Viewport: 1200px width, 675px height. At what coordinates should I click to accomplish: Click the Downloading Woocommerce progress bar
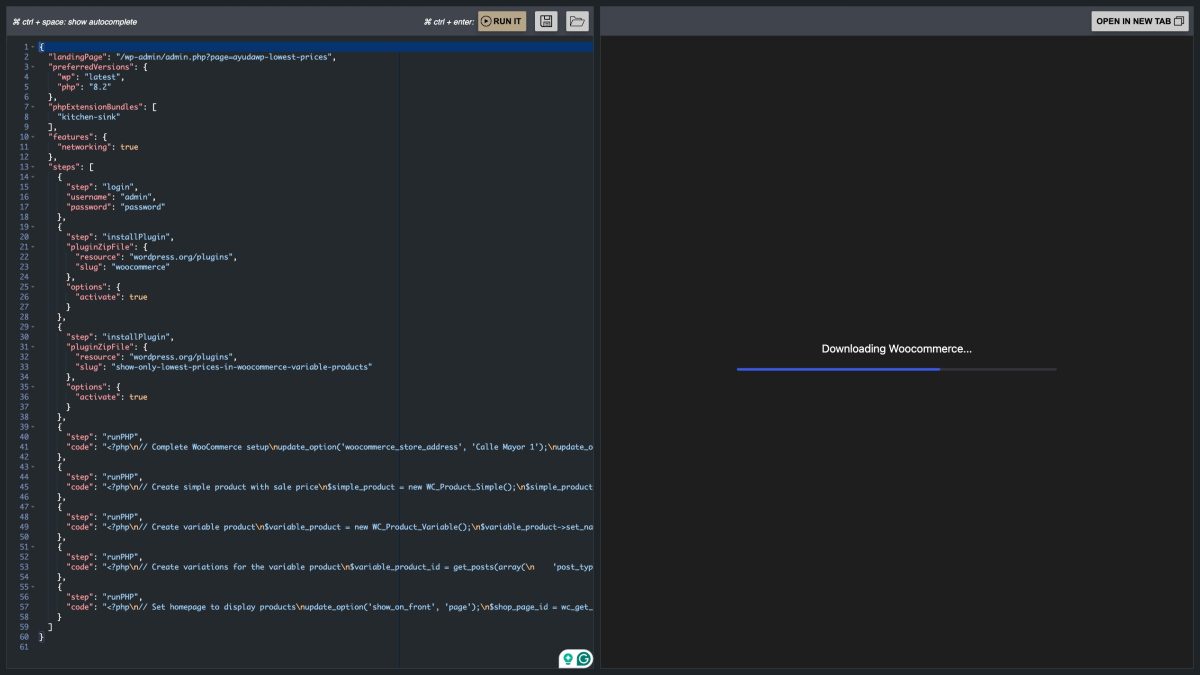point(897,369)
